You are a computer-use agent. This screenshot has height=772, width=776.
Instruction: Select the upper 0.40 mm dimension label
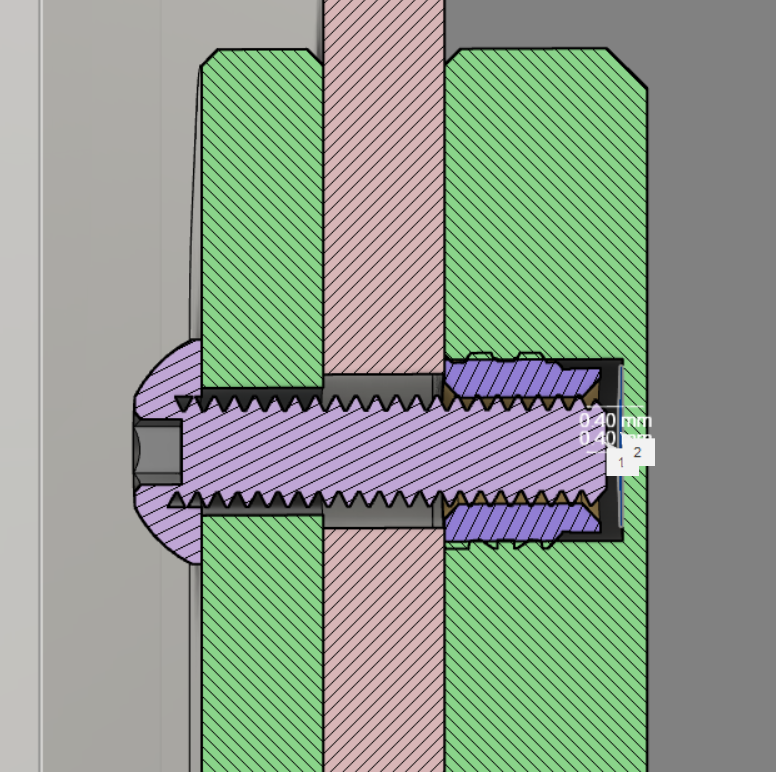(x=615, y=421)
